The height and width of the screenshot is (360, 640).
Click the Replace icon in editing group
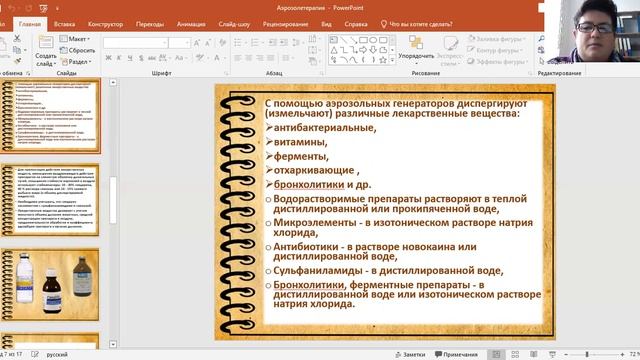[541, 50]
